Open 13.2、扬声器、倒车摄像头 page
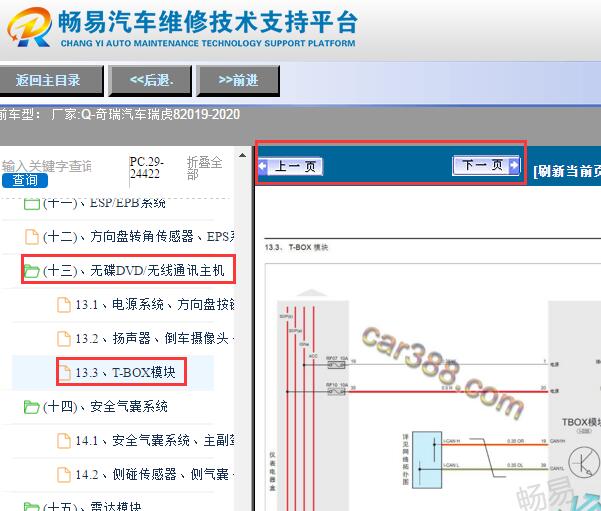This screenshot has height=511, width=601. click(x=155, y=338)
